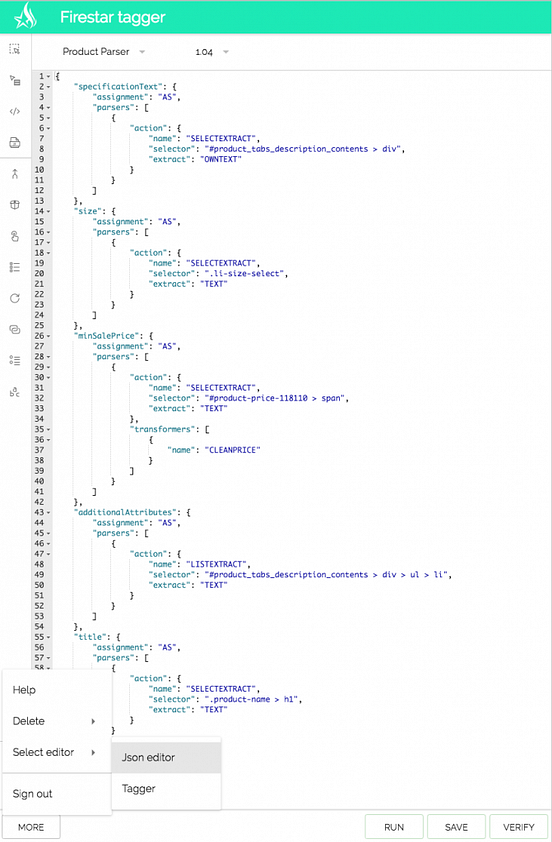Screen dimensions: 552x842
Task: Open the Product Parser dropdown
Action: click(104, 52)
